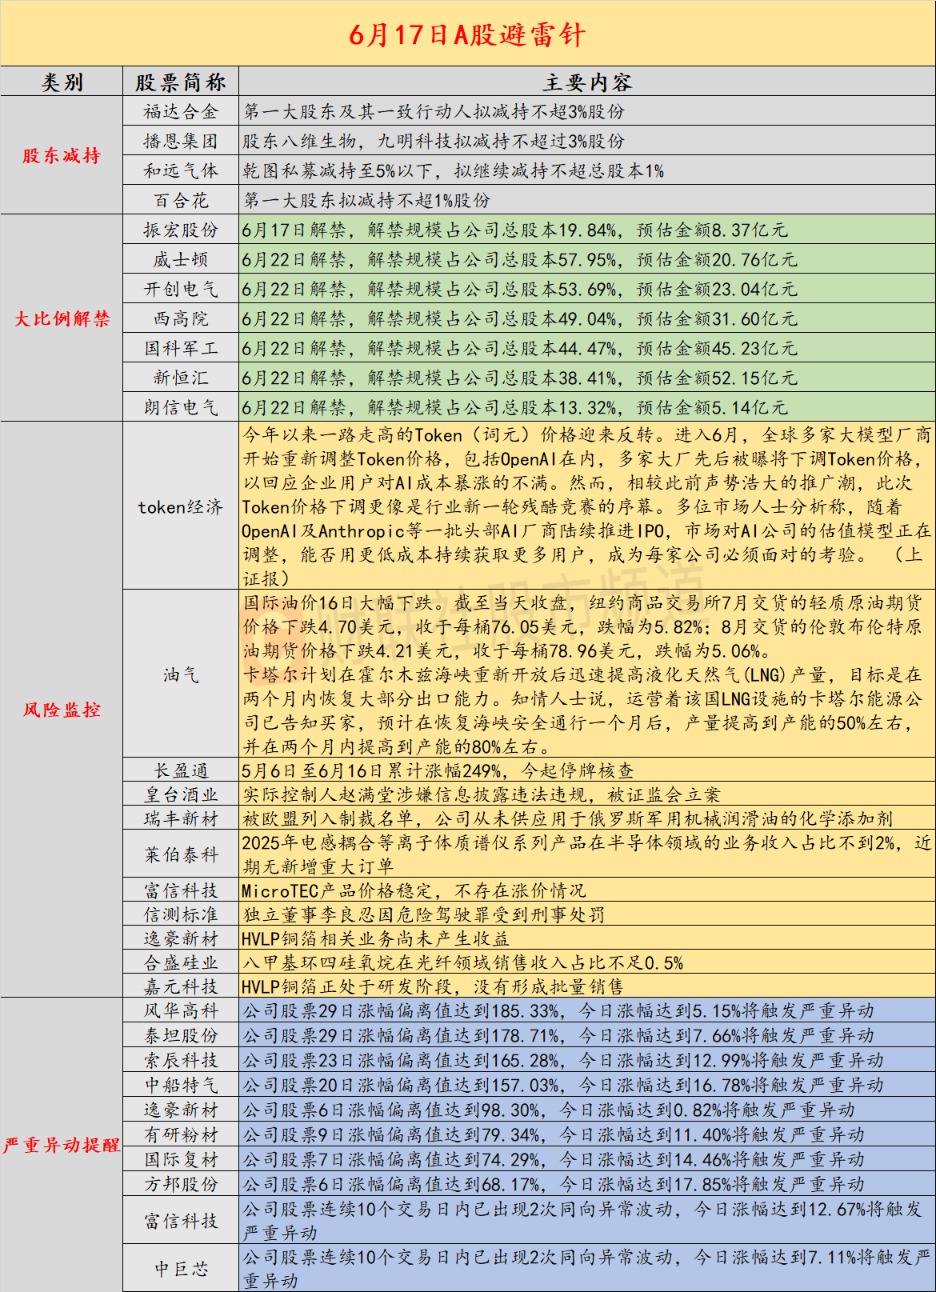
Task: Click the 大比例解禁 category cell
Action: 62,320
